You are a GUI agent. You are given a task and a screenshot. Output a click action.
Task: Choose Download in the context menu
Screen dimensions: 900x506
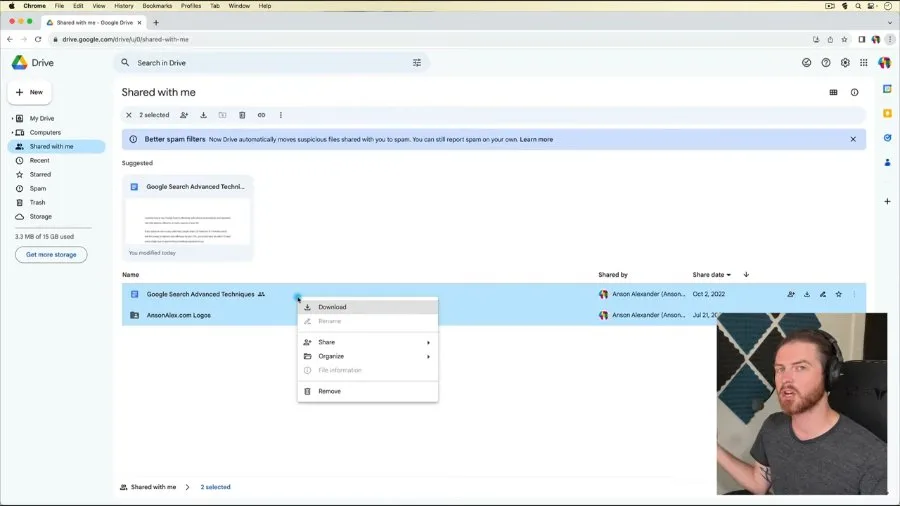click(x=367, y=307)
